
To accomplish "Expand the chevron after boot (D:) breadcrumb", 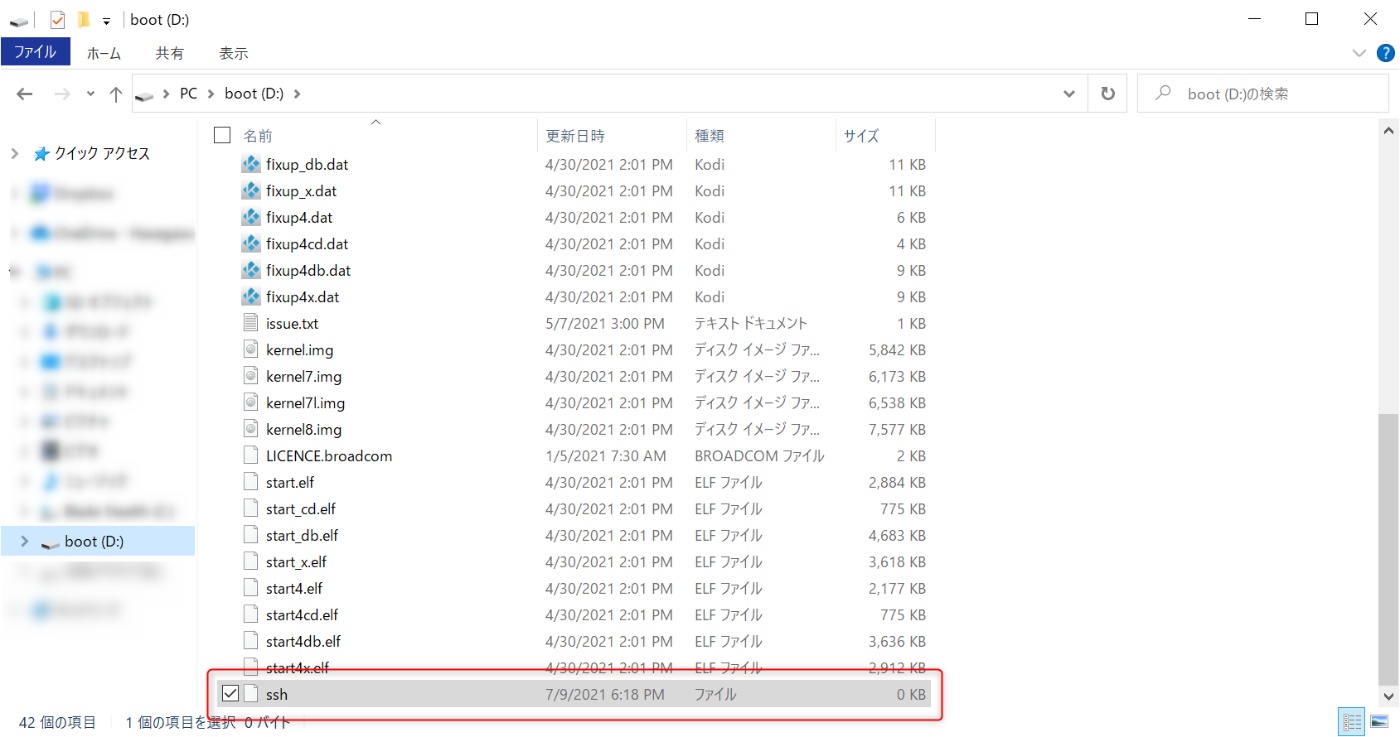I will pyautogui.click(x=297, y=93).
